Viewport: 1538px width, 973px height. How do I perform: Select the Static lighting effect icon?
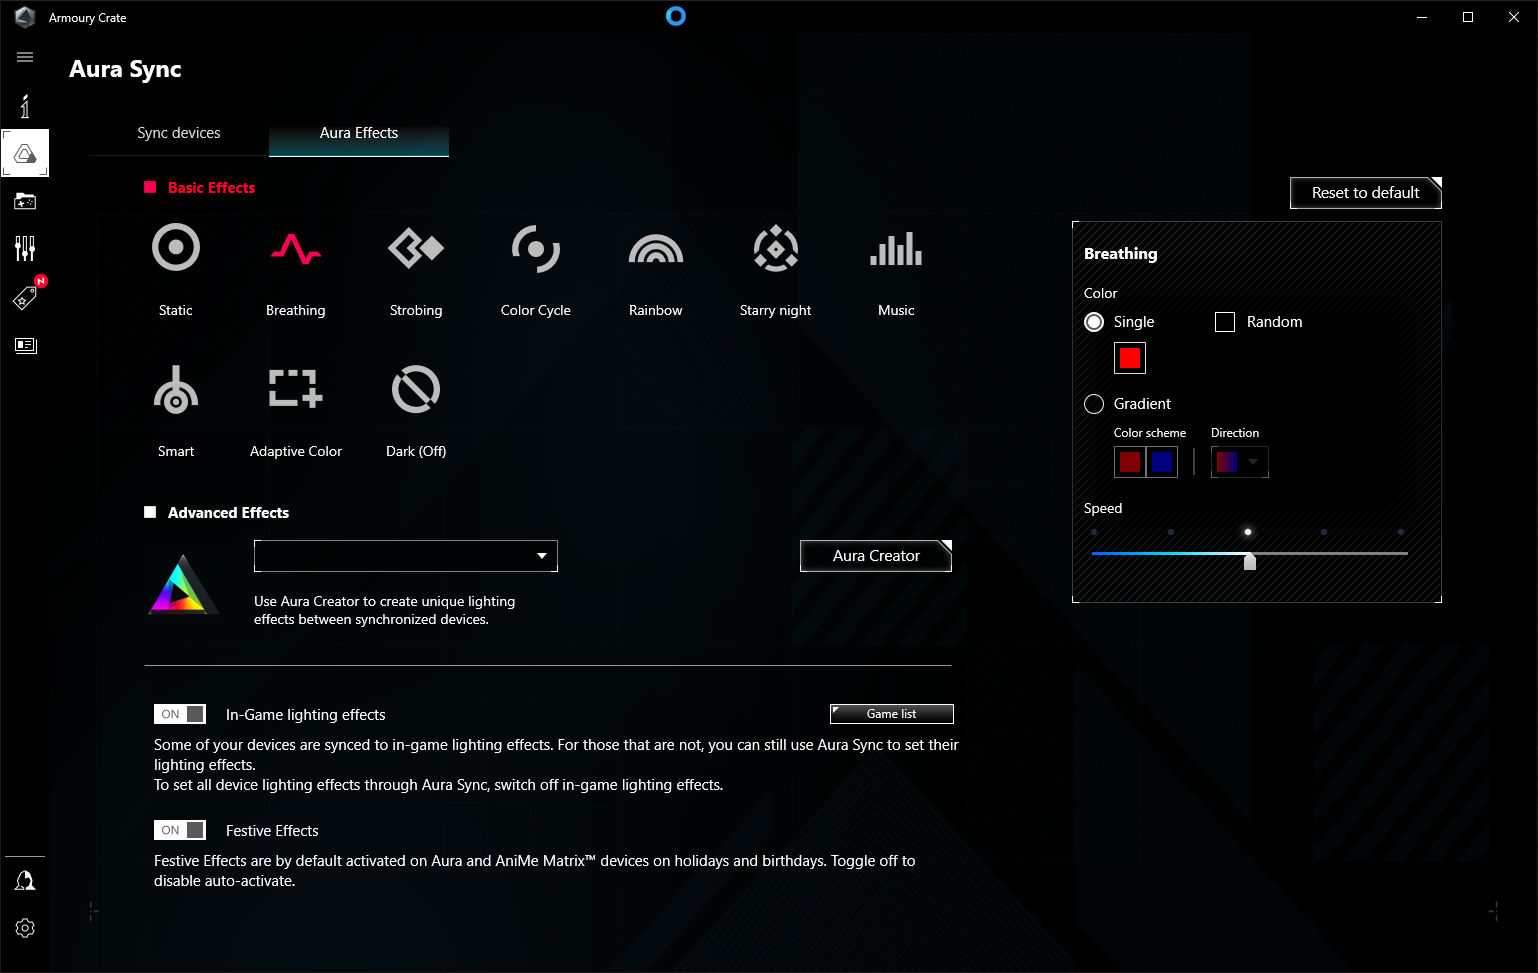[x=176, y=247]
